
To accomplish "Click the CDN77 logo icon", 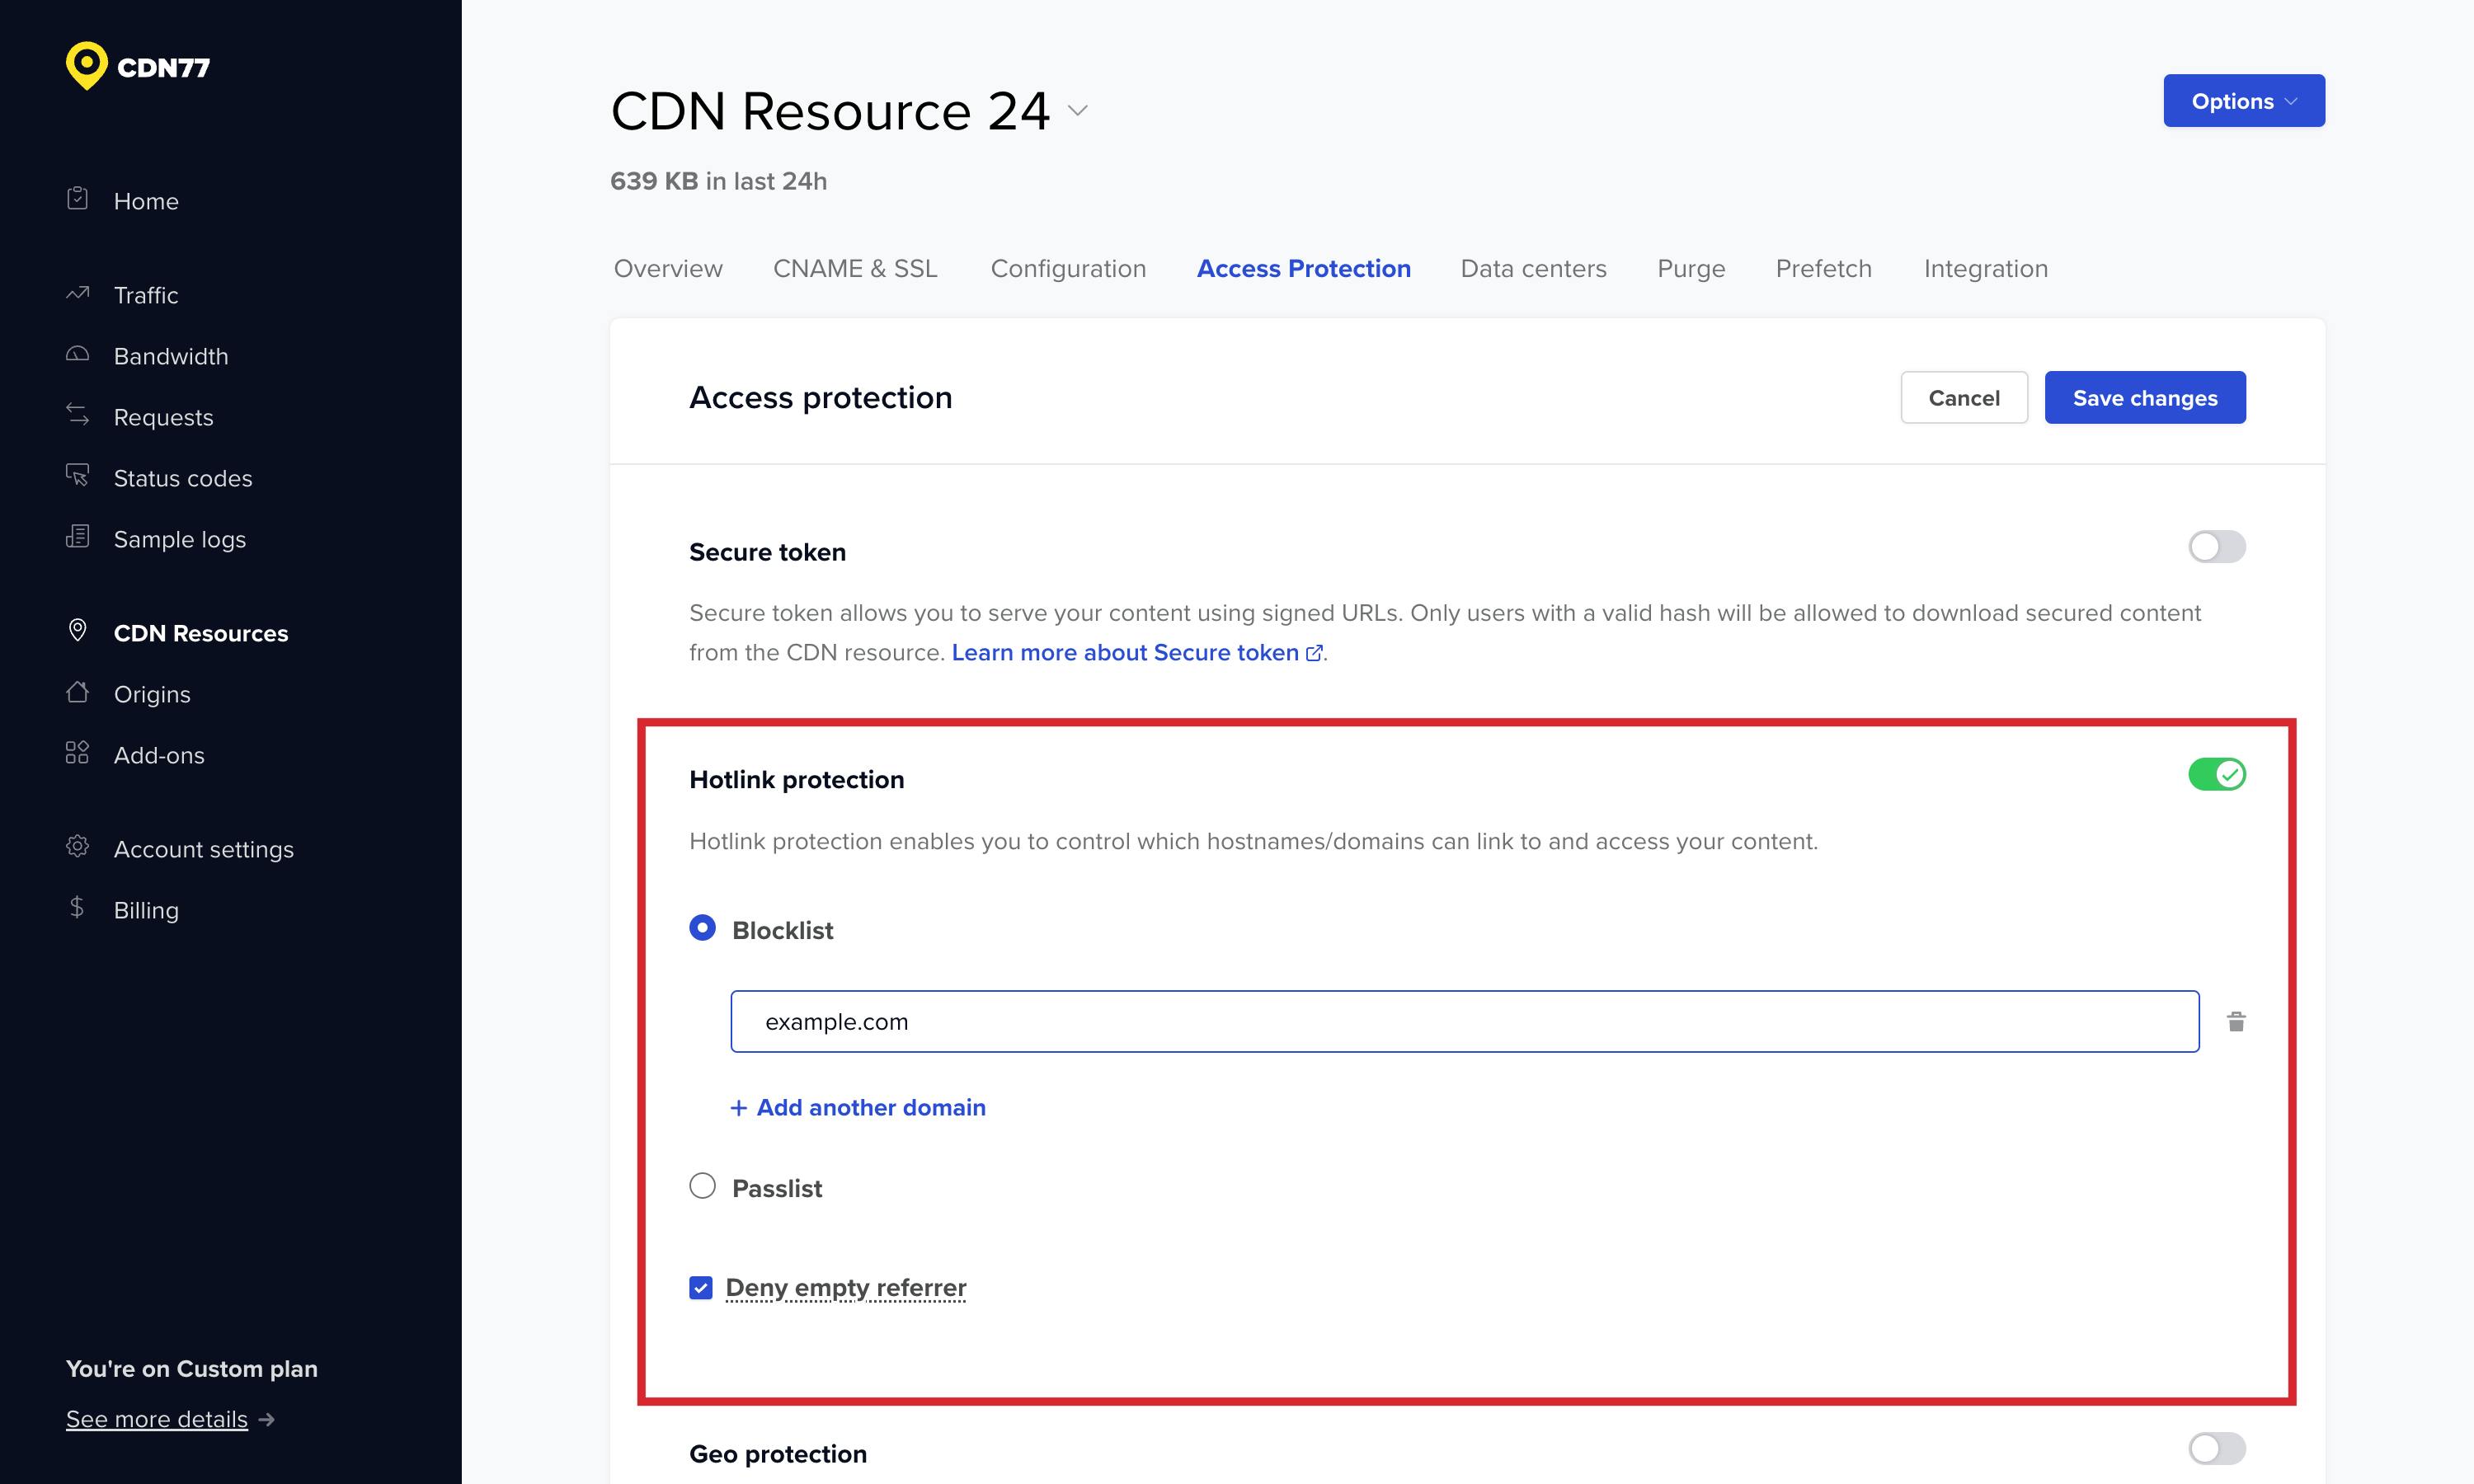I will (87, 65).
